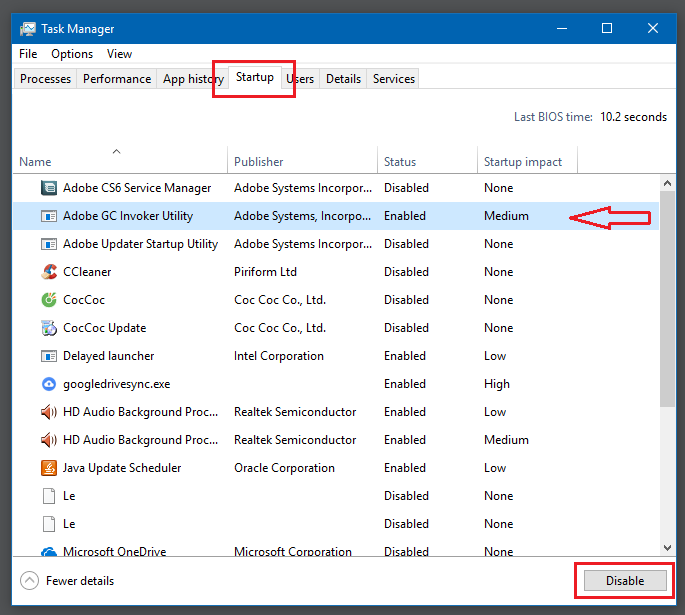685x615 pixels.
Task: Select the Startup tab
Action: point(255,77)
